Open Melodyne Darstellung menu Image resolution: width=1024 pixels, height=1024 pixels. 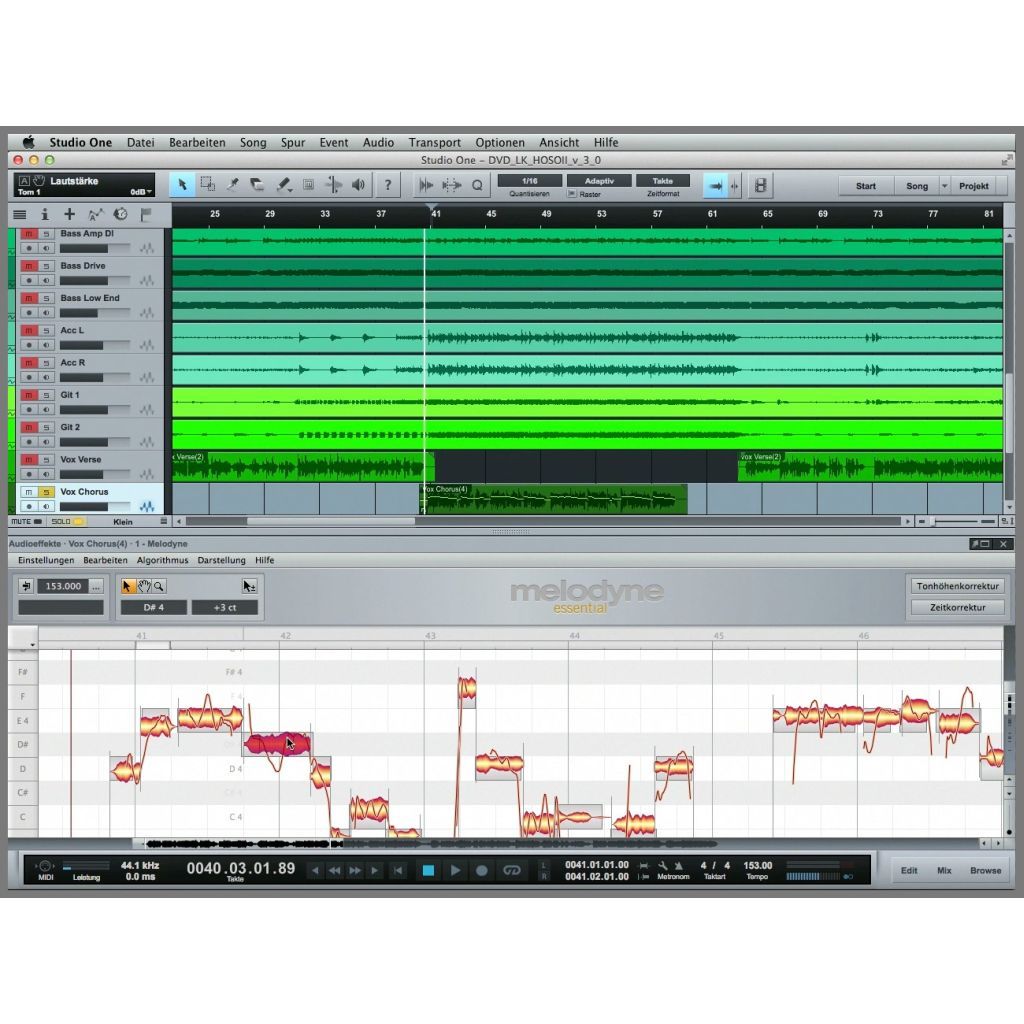pos(221,560)
